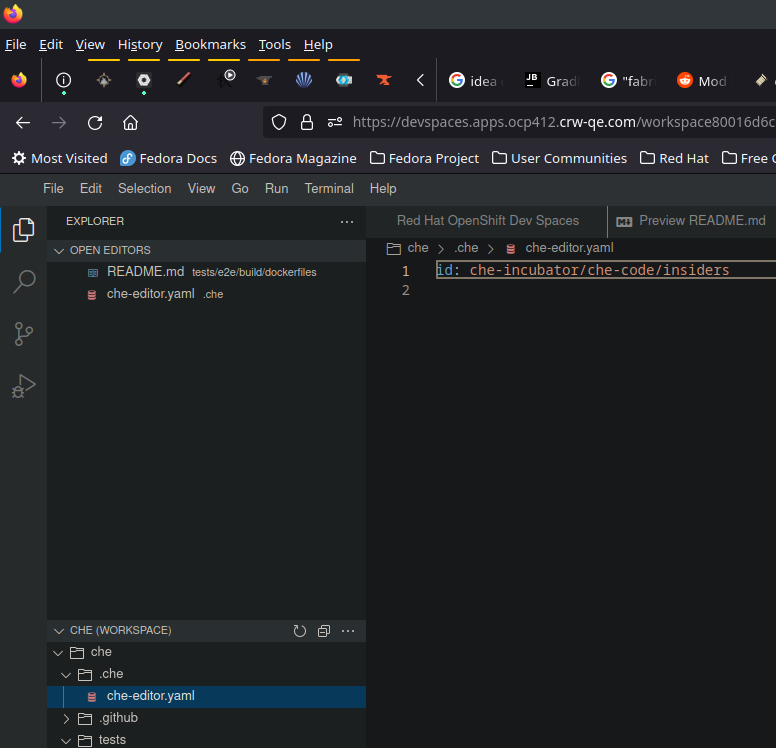This screenshot has height=748, width=776.
Task: Open Most Visited bookmarks
Action: pos(60,158)
